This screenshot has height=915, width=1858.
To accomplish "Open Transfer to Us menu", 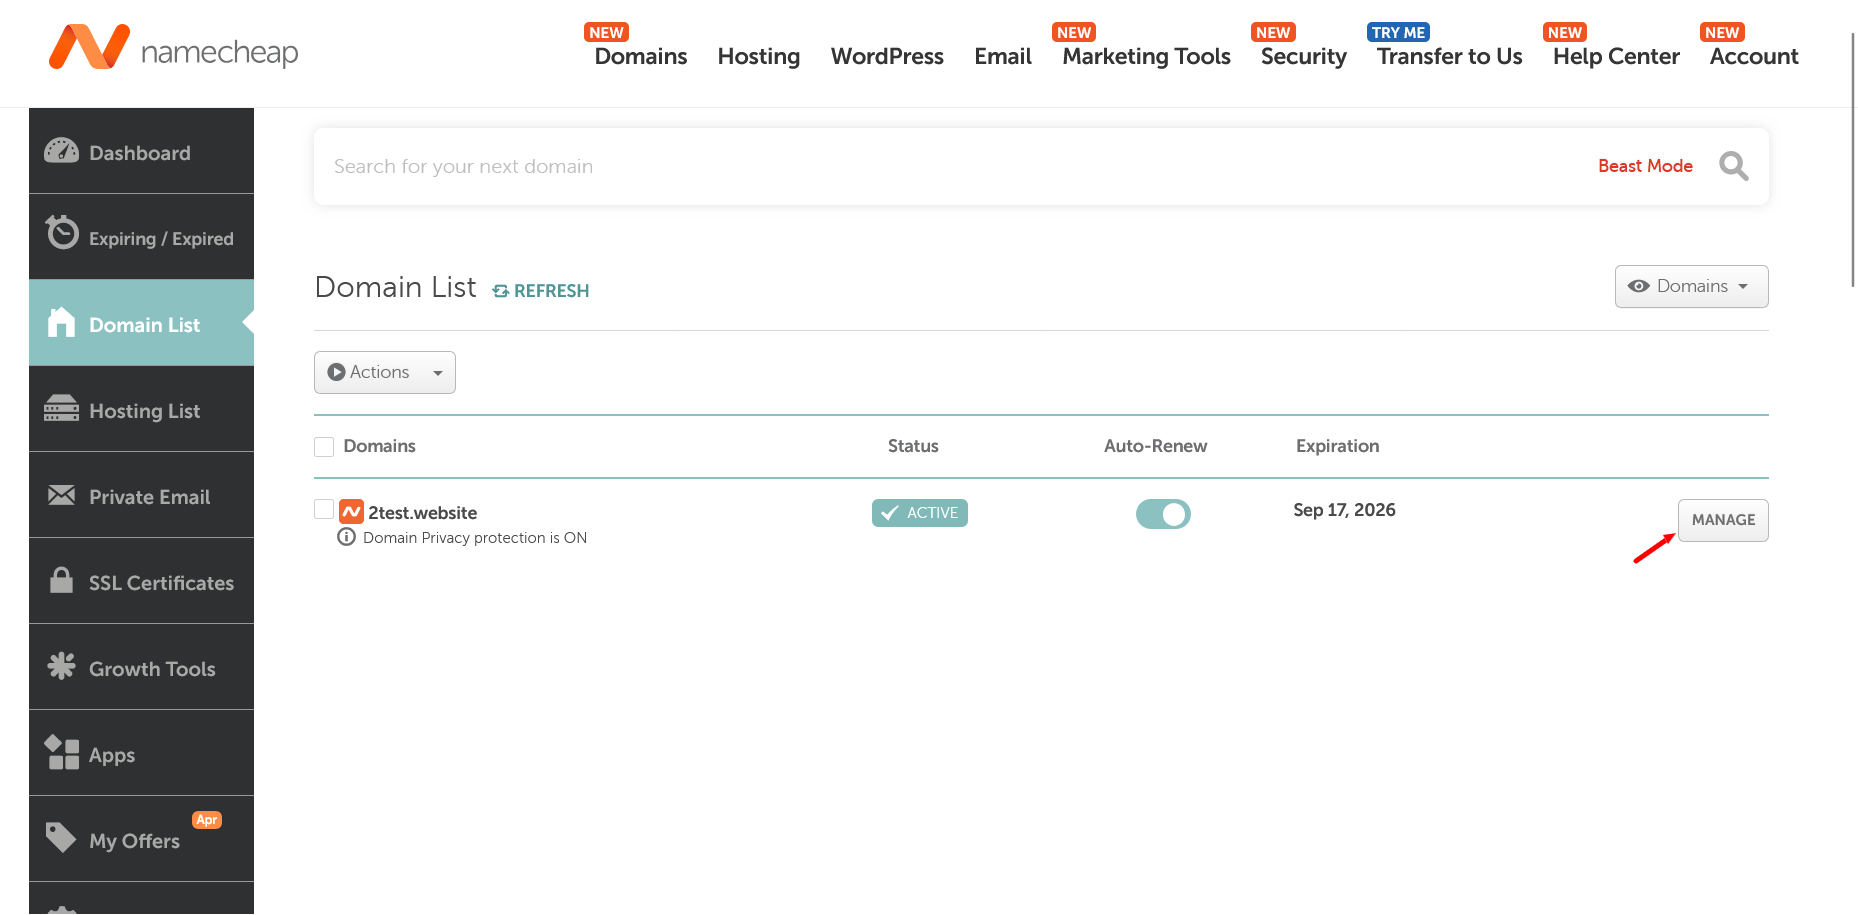I will click(x=1449, y=56).
